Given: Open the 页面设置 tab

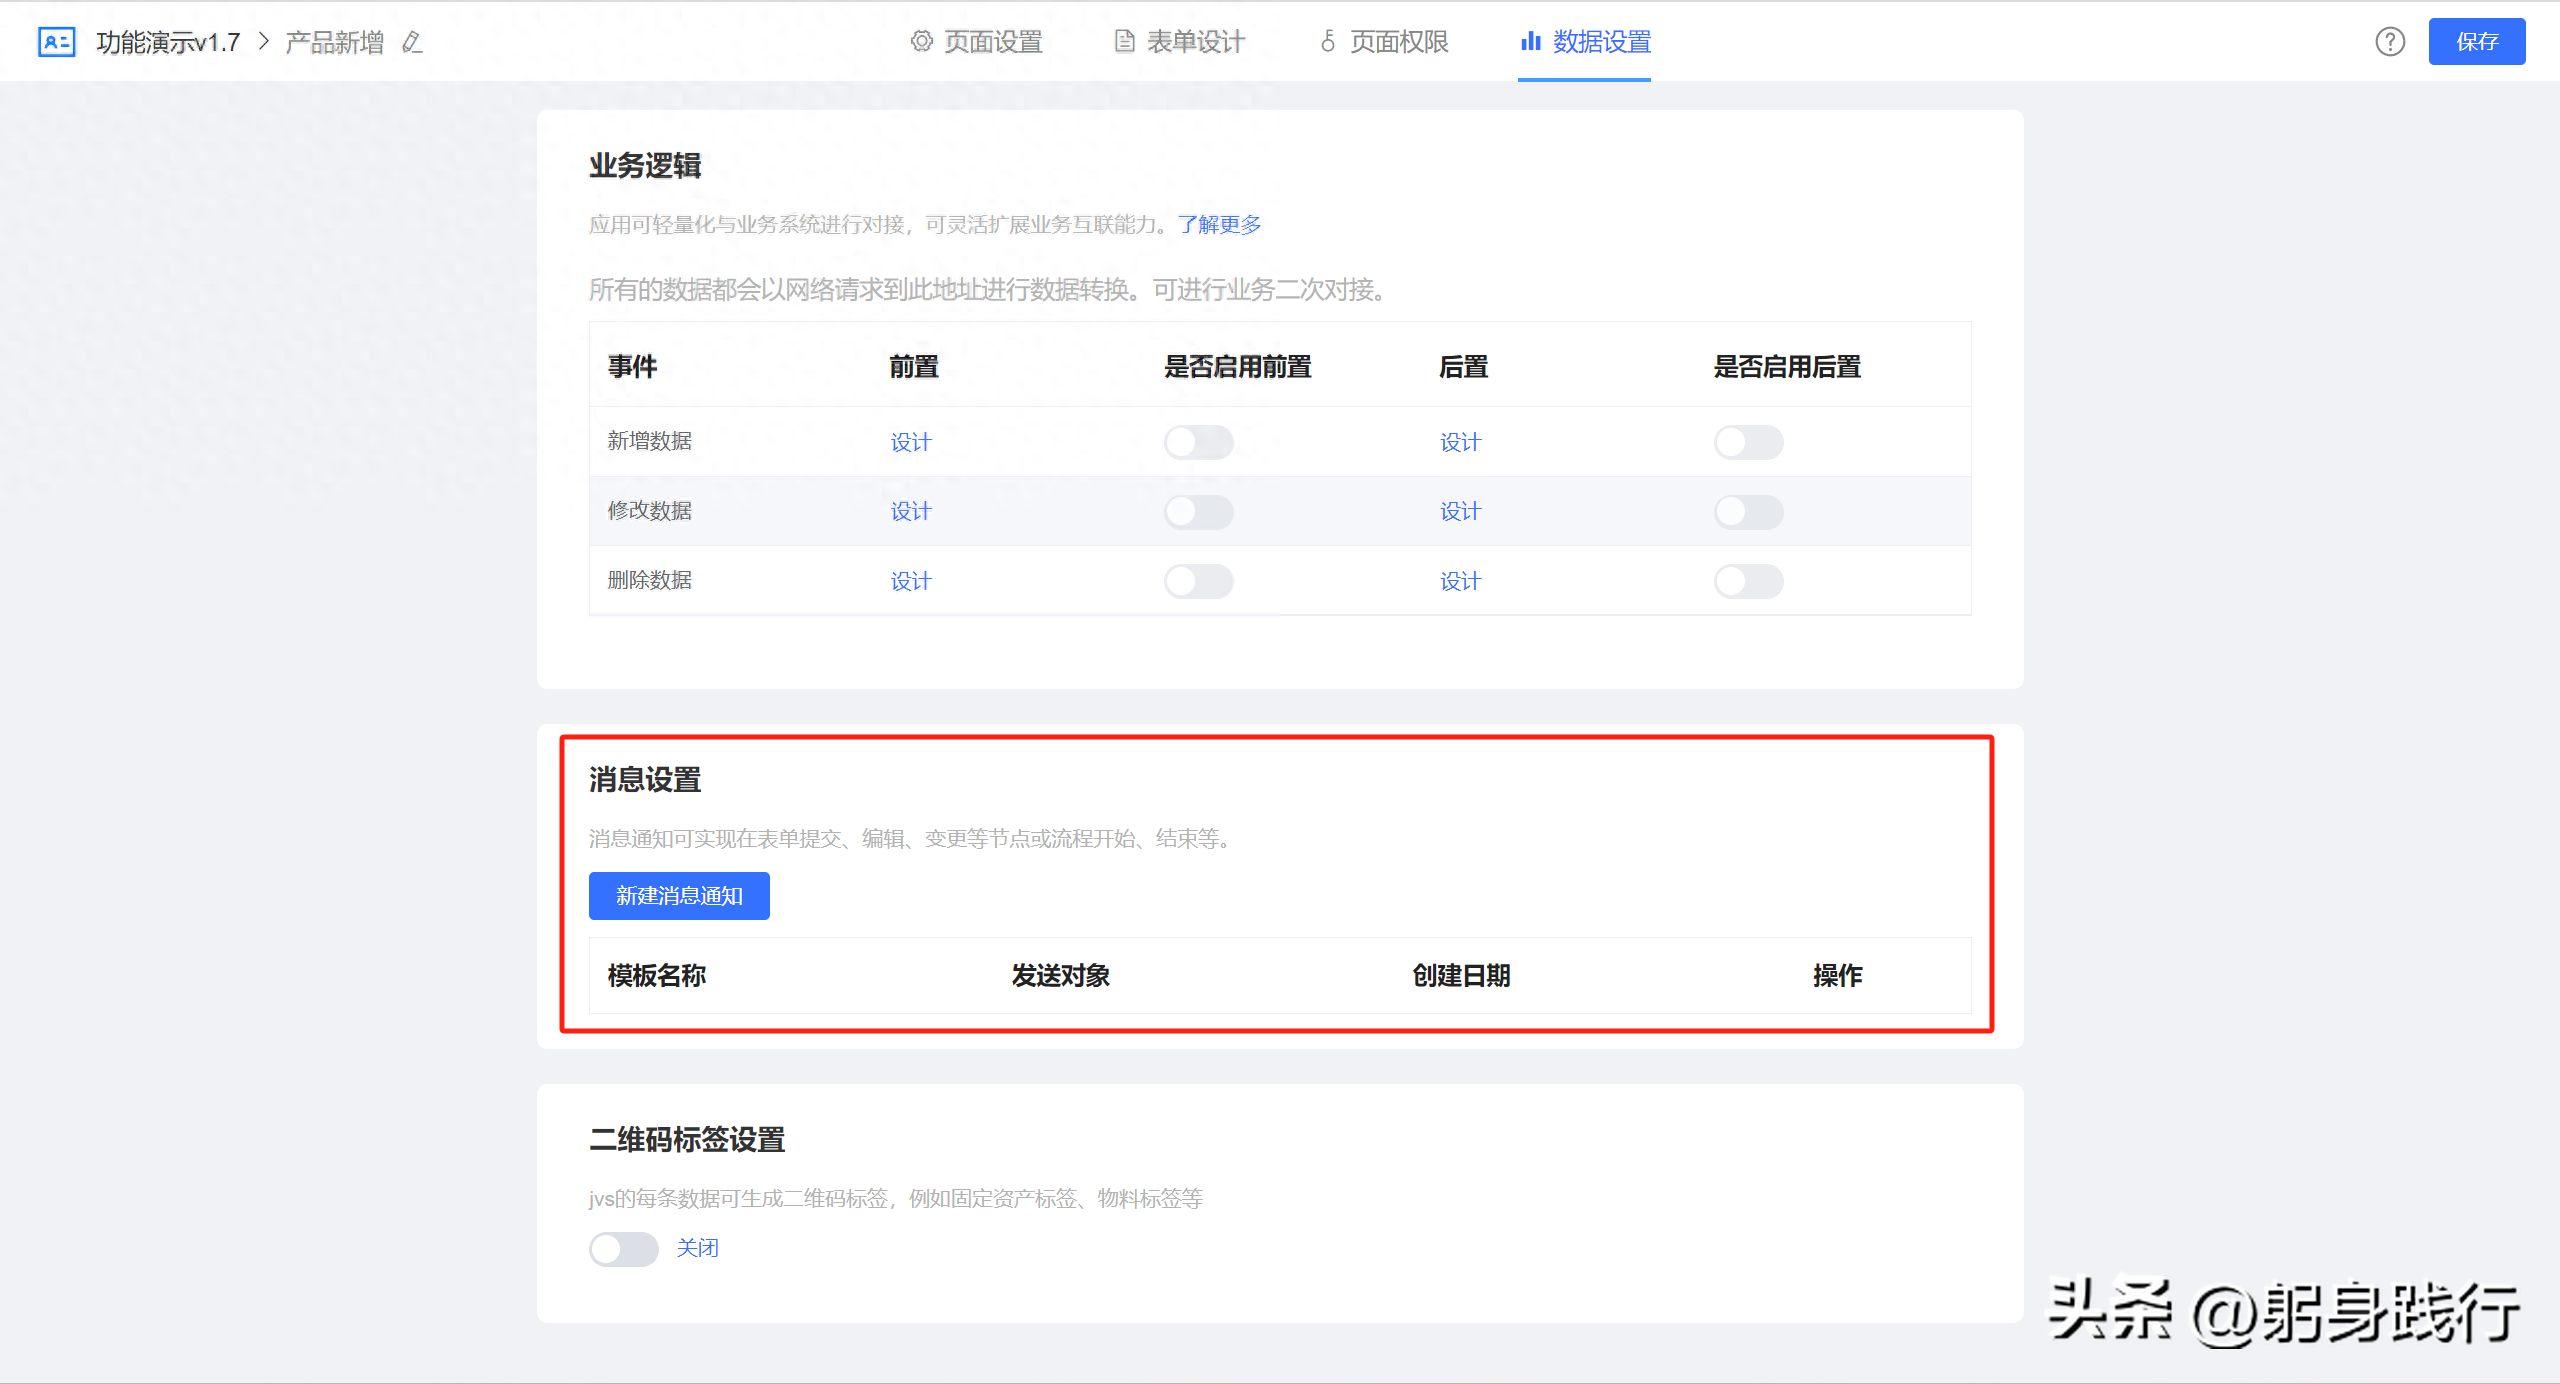Looking at the screenshot, I should point(977,42).
